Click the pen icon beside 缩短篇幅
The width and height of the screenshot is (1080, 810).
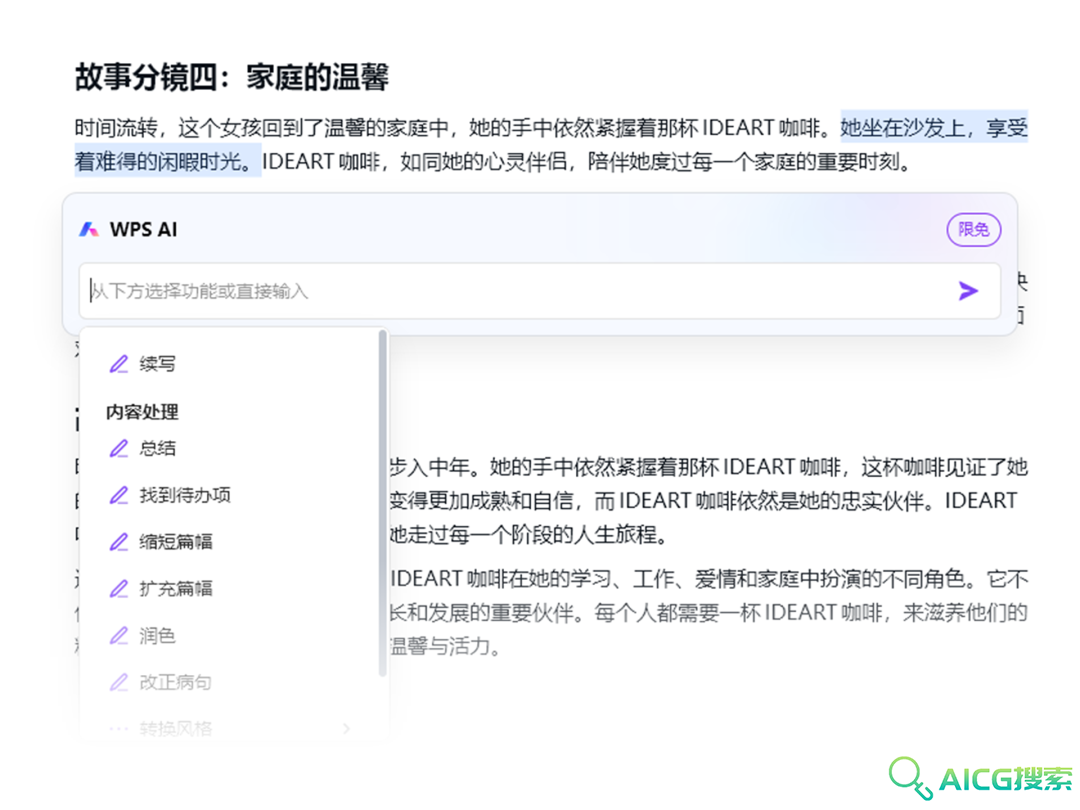[x=118, y=542]
